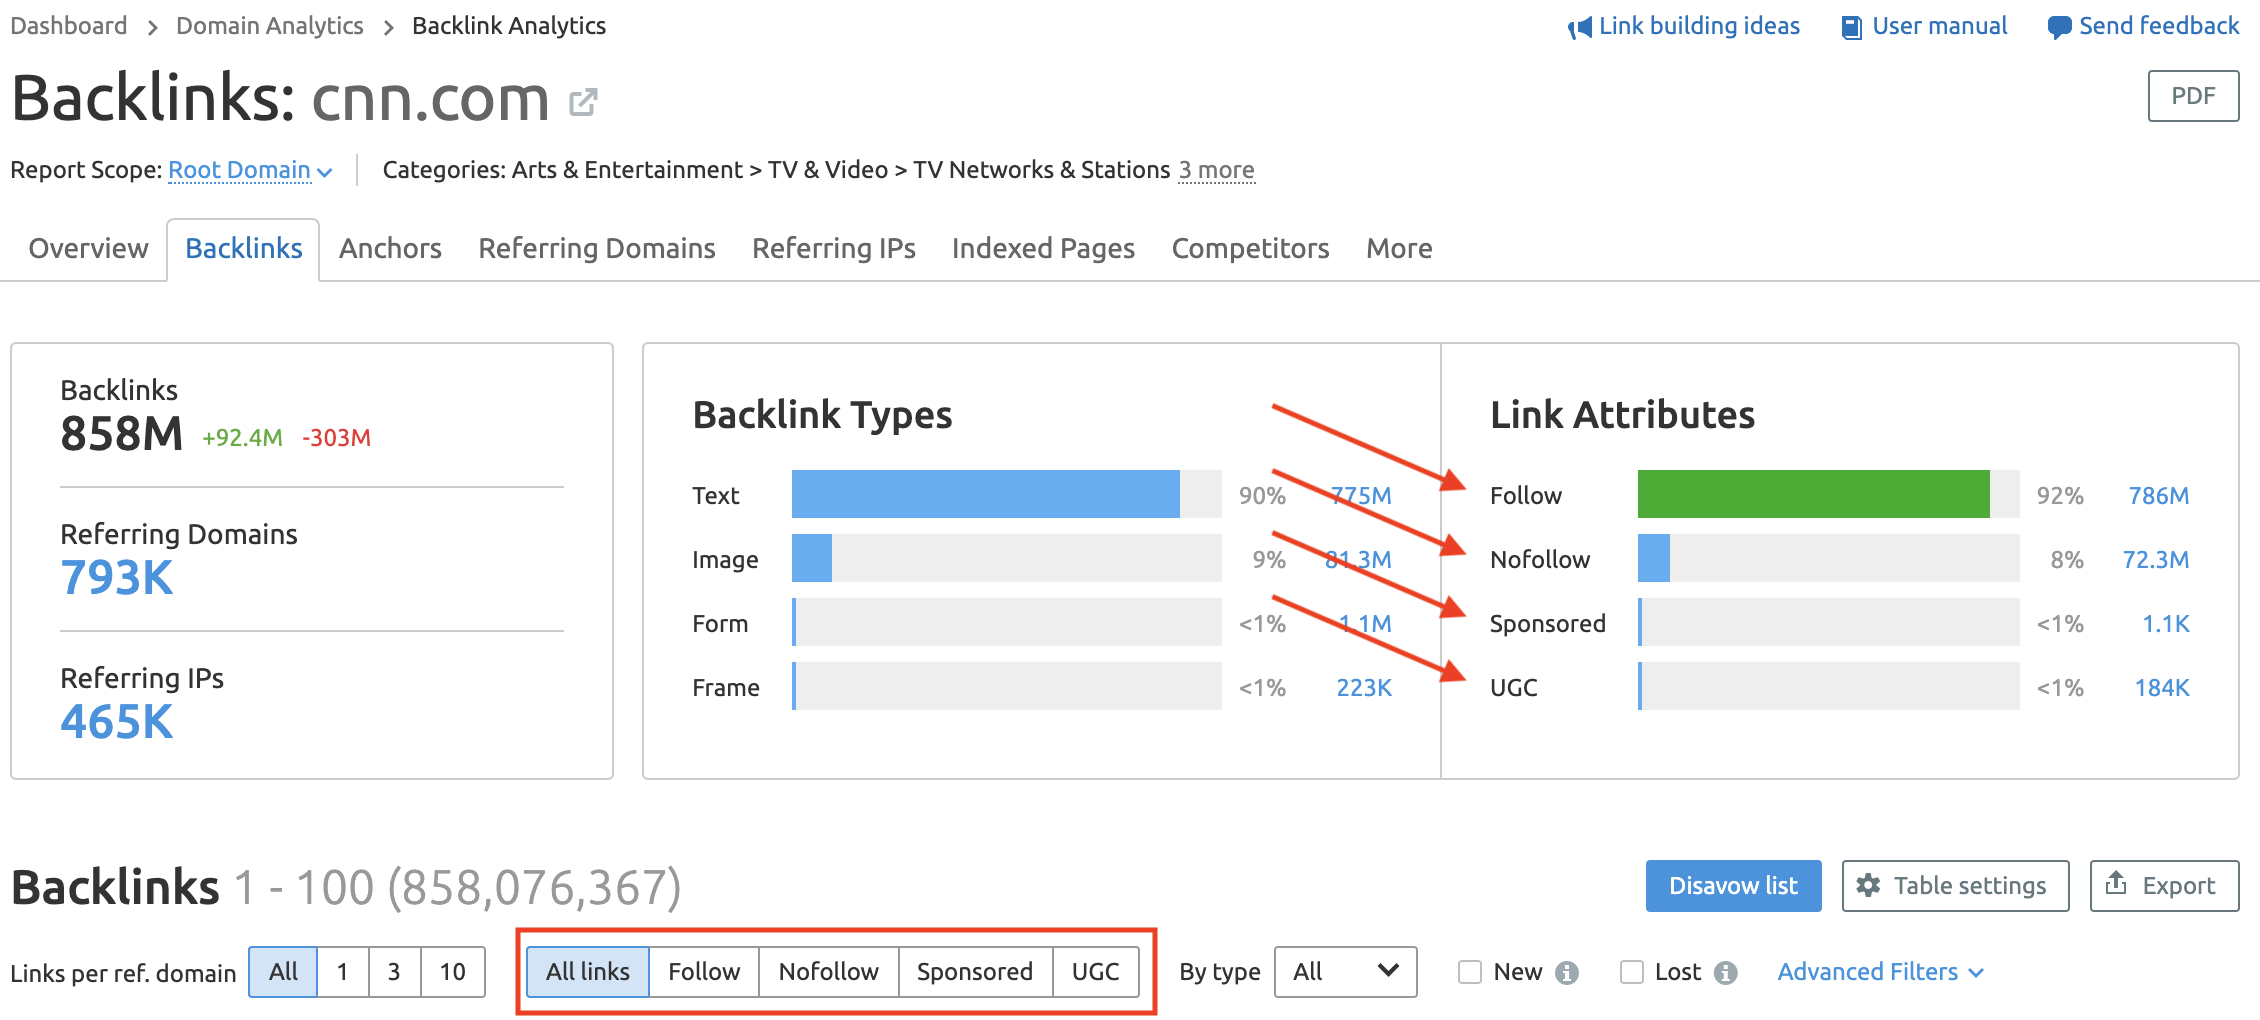2260x1020 pixels.
Task: Switch to the Overview tab
Action: tap(88, 248)
